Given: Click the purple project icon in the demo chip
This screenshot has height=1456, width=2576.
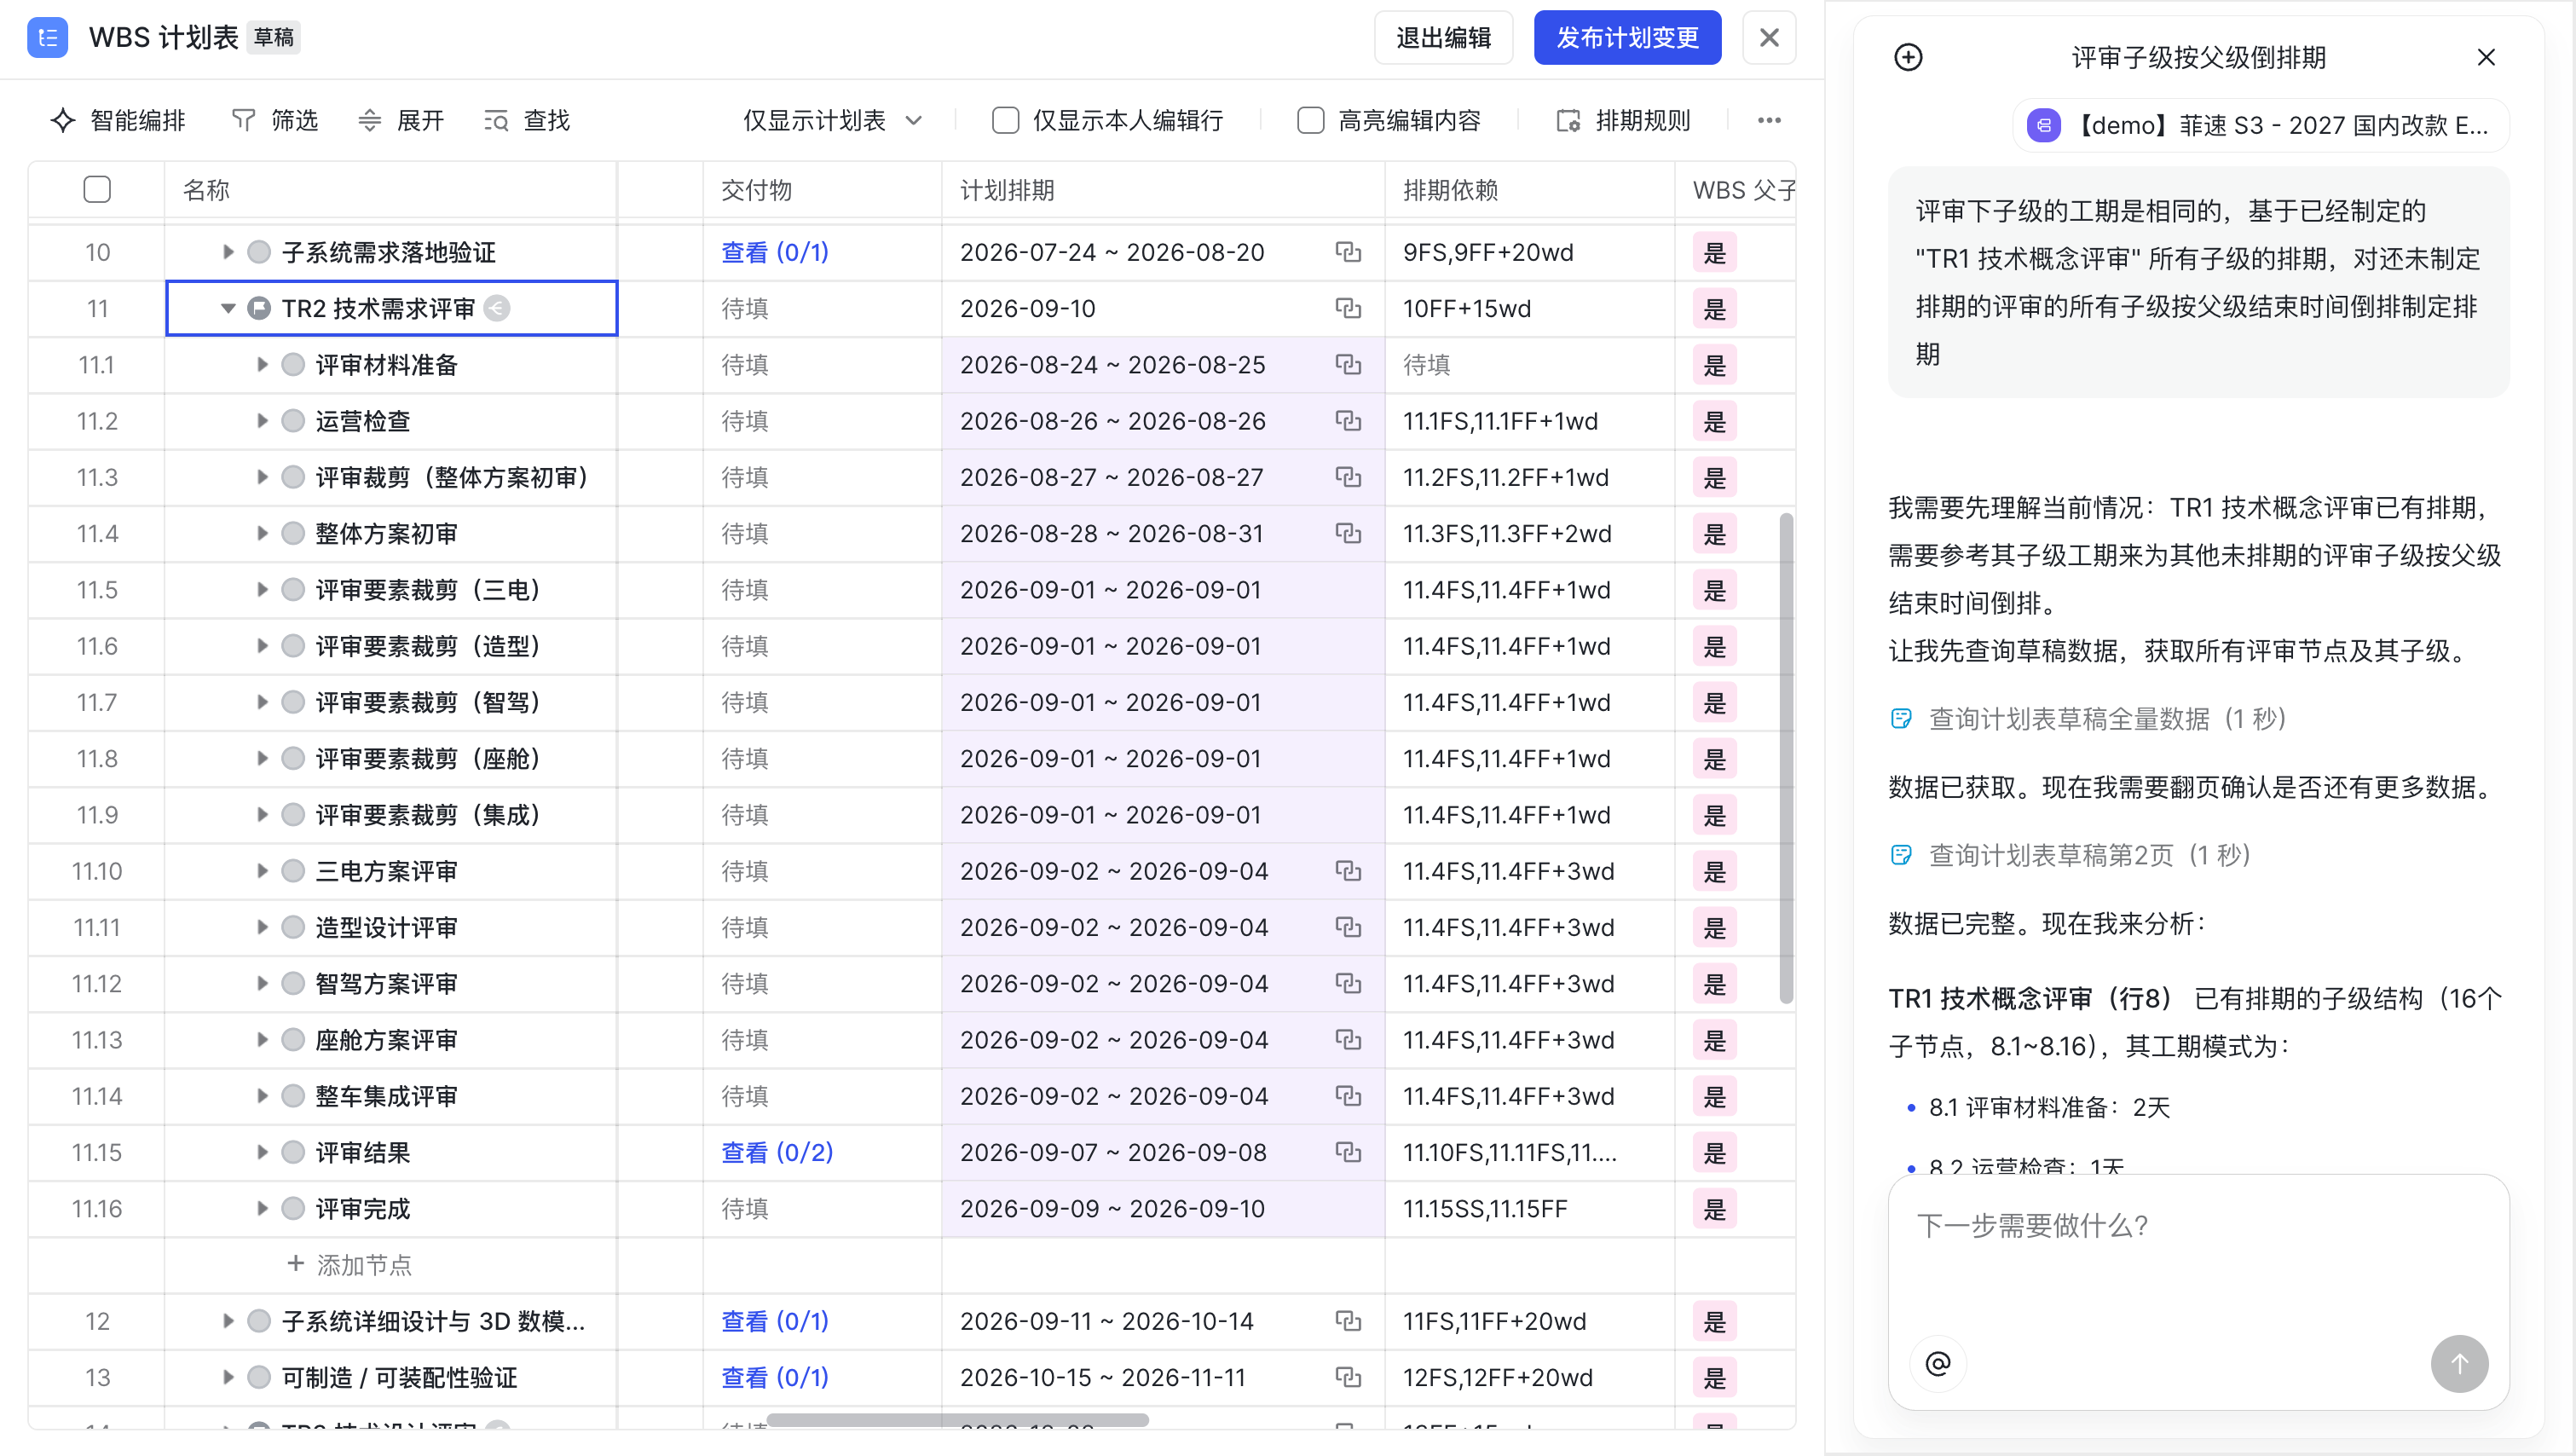Looking at the screenshot, I should (2043, 126).
